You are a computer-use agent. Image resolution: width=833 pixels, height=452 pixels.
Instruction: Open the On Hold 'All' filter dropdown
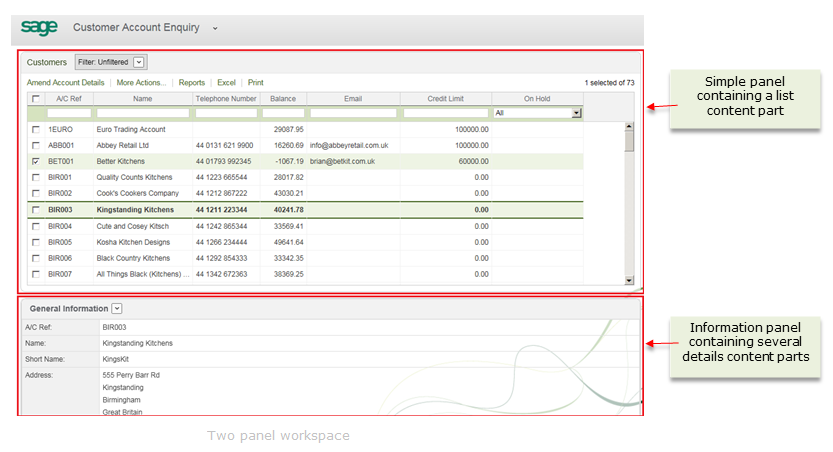click(576, 113)
